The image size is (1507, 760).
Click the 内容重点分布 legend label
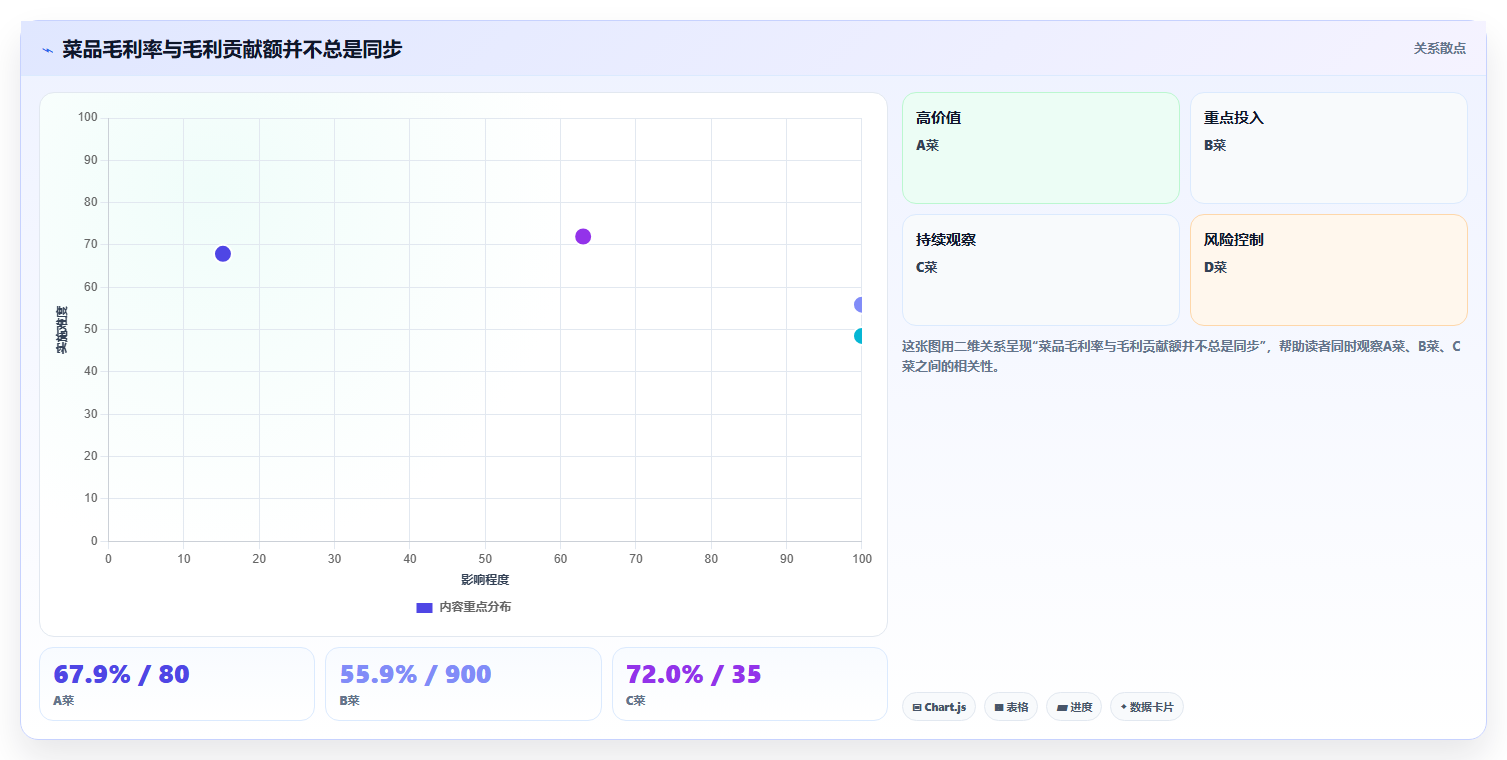pyautogui.click(x=475, y=607)
